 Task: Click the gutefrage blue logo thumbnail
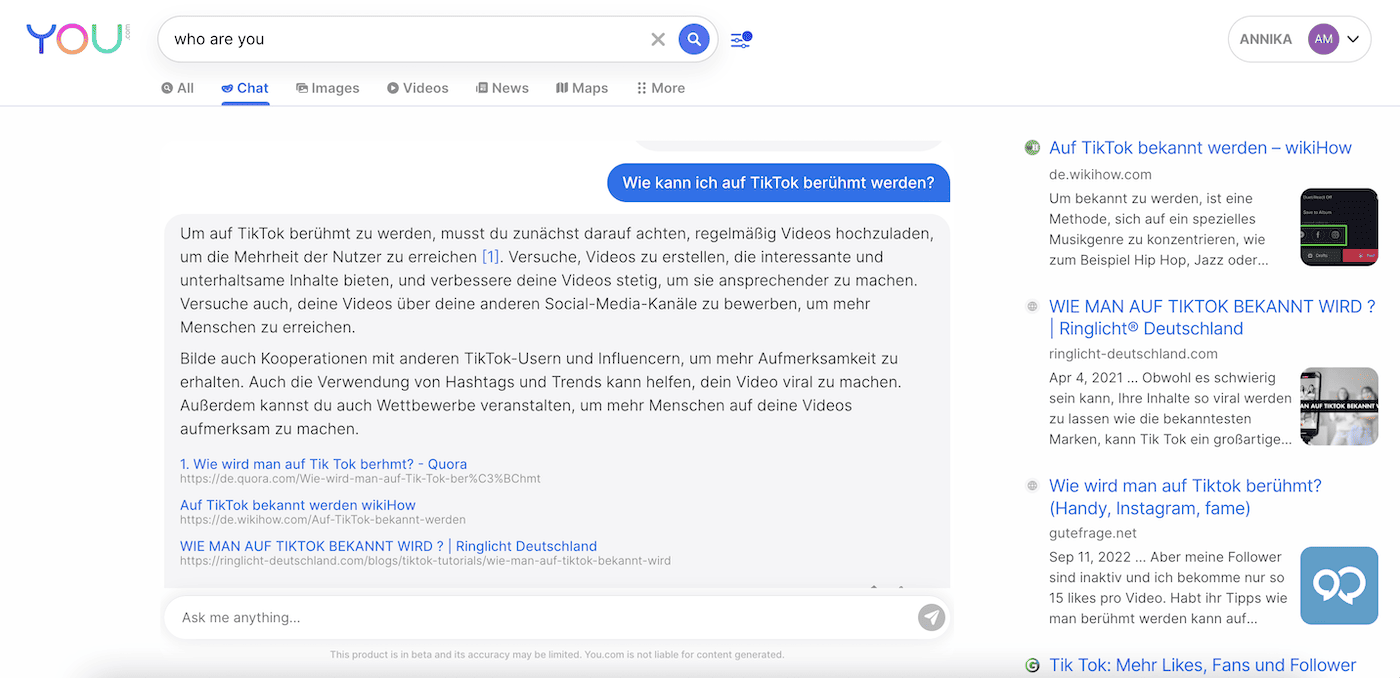(1339, 586)
